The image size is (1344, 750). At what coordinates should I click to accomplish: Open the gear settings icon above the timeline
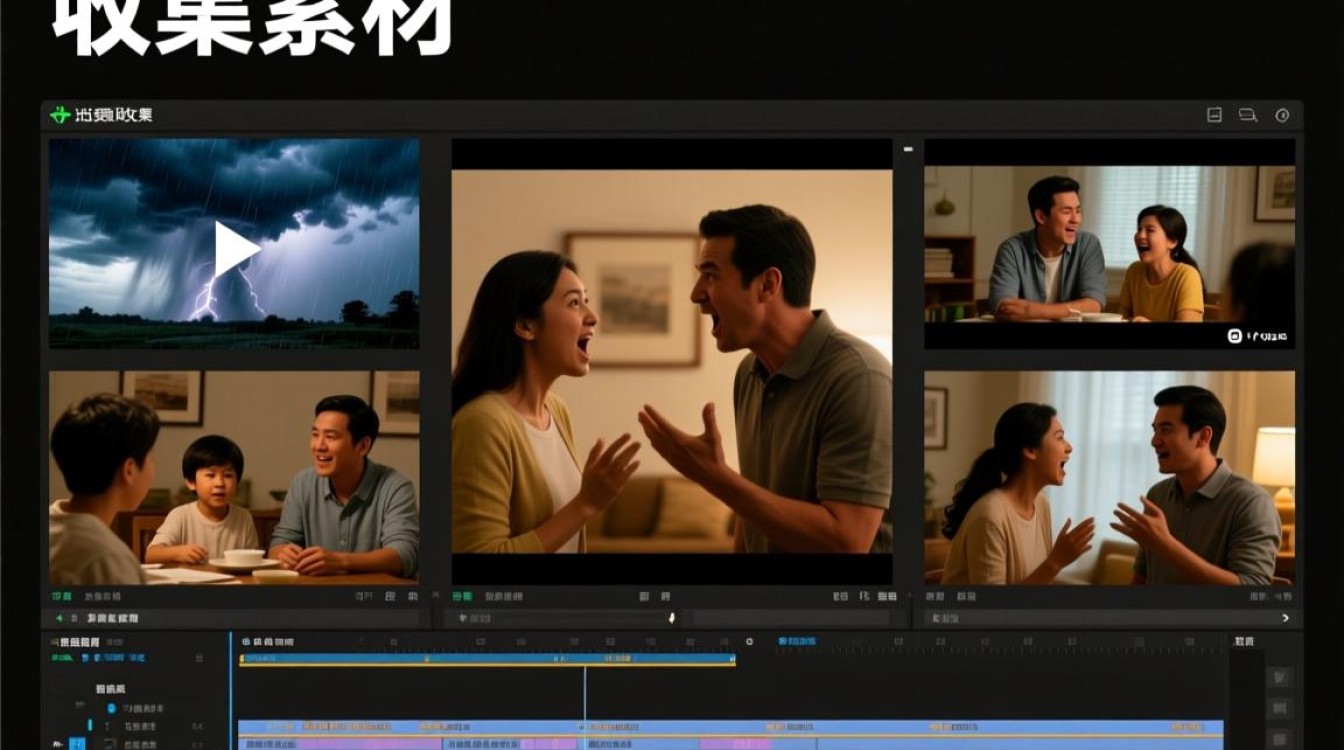click(x=749, y=641)
